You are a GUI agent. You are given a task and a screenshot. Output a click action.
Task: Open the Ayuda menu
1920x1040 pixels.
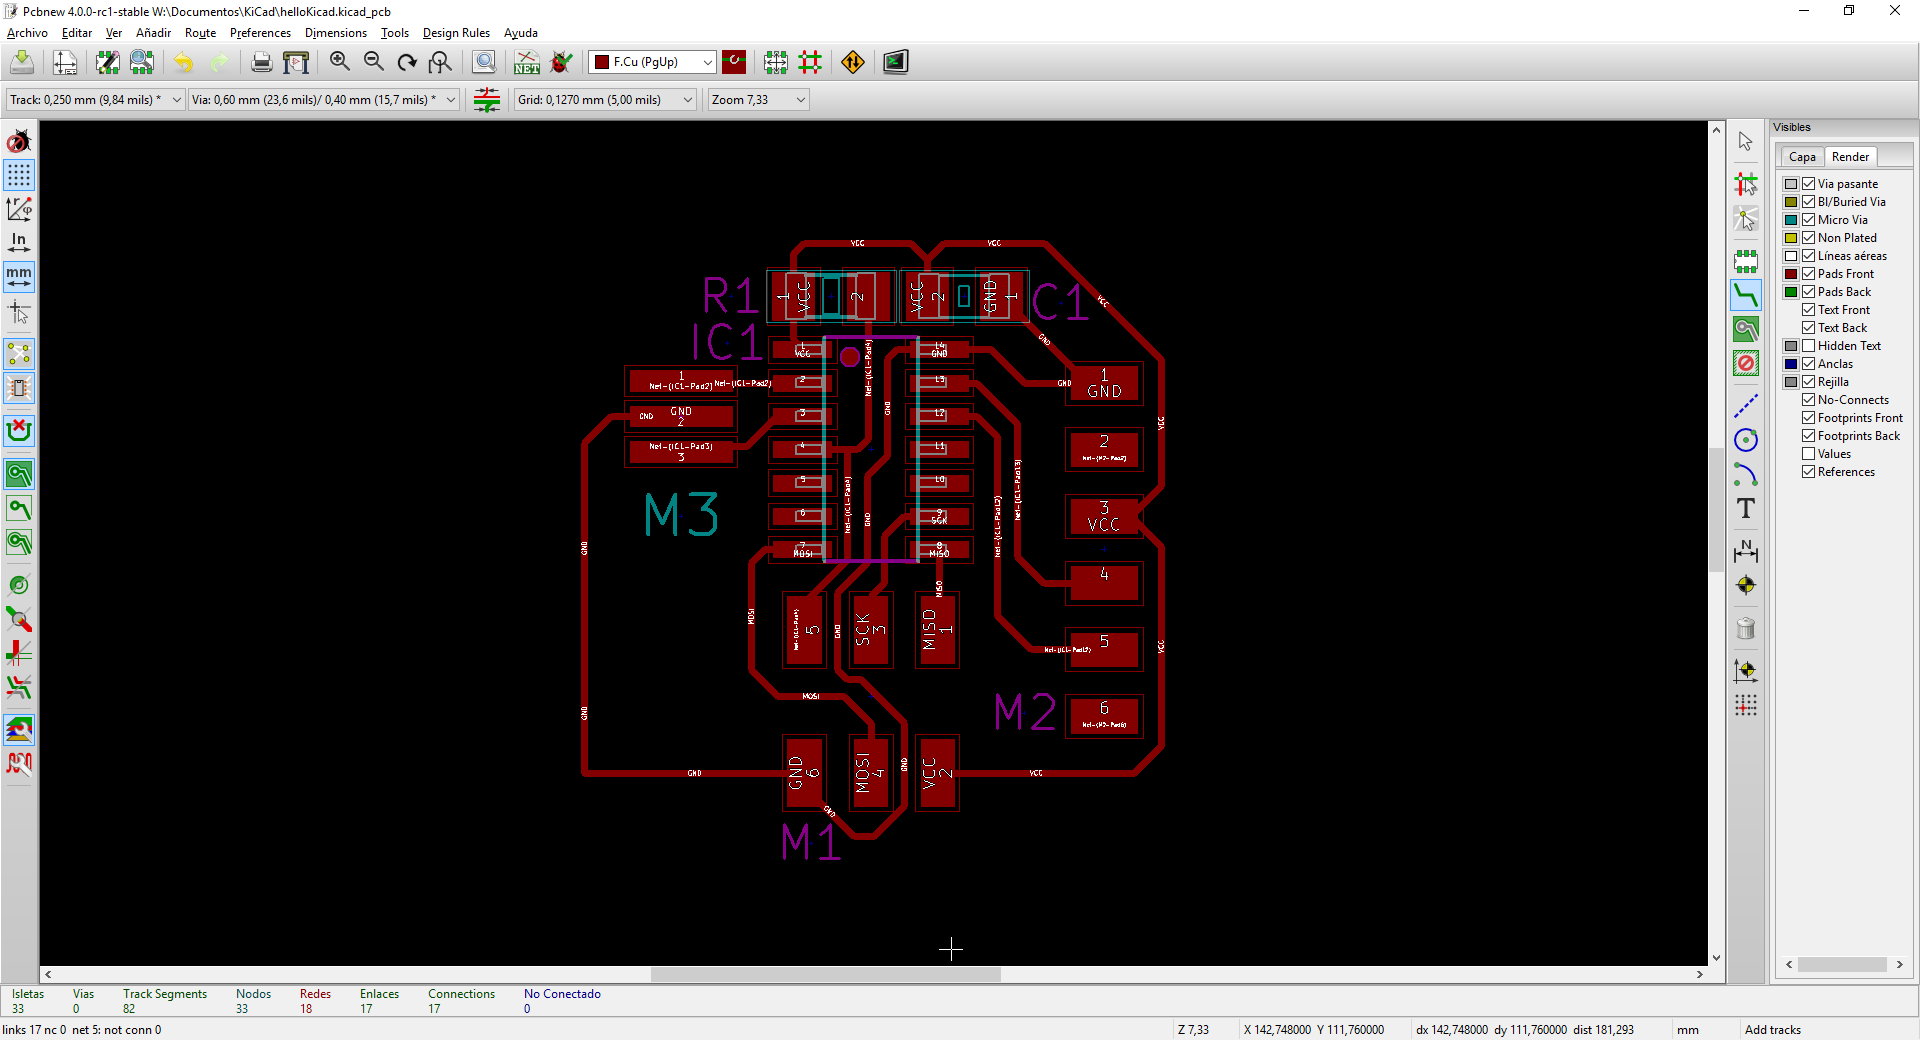pos(520,33)
